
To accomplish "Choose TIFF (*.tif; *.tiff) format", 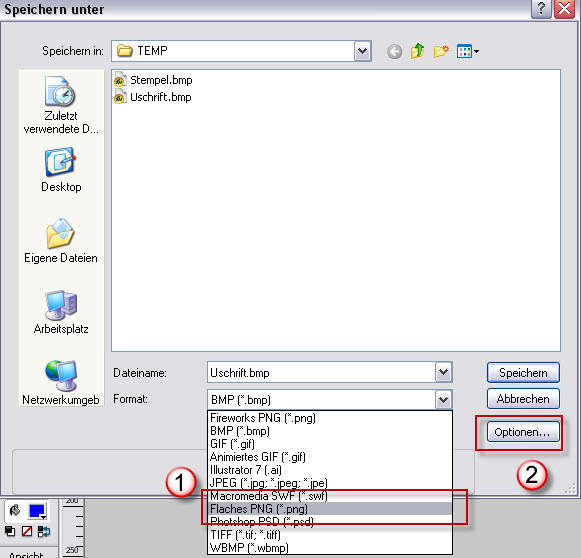I will (330, 535).
